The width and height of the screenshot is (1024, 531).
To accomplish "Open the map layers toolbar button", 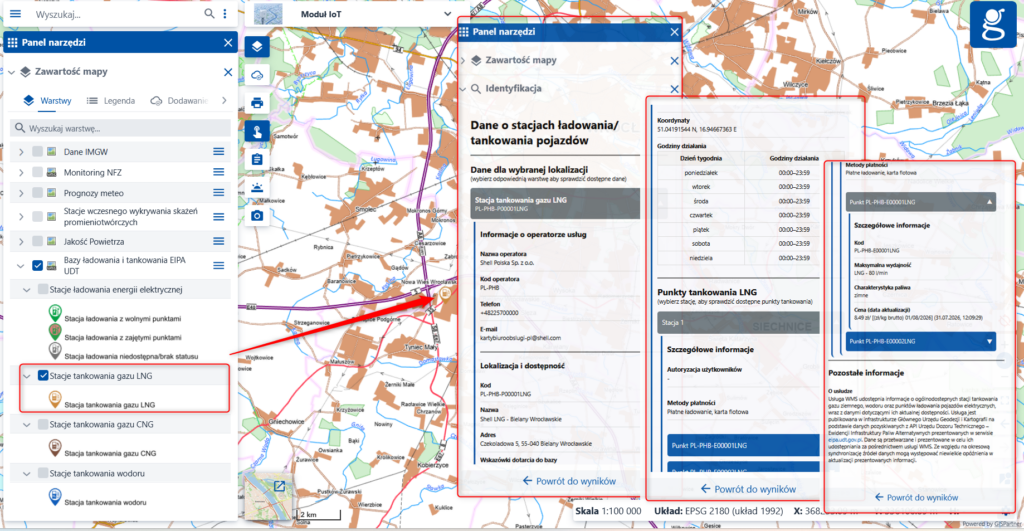I will tap(257, 46).
